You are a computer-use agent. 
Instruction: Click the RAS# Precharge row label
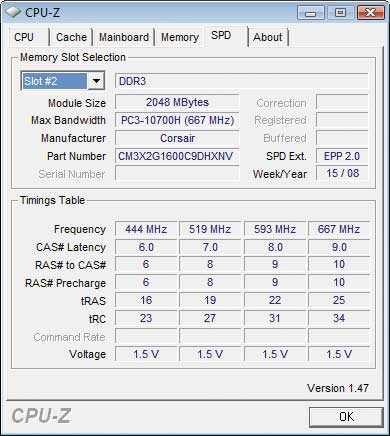[x=65, y=283]
